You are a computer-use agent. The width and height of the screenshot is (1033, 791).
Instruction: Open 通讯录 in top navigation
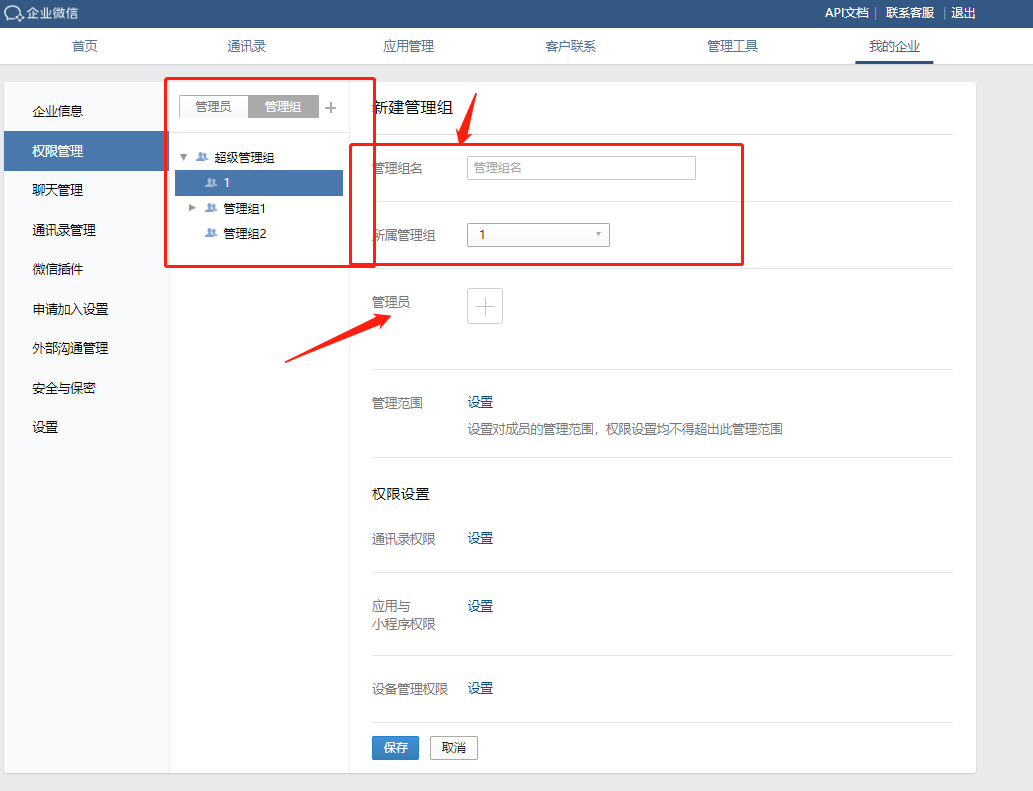(247, 46)
